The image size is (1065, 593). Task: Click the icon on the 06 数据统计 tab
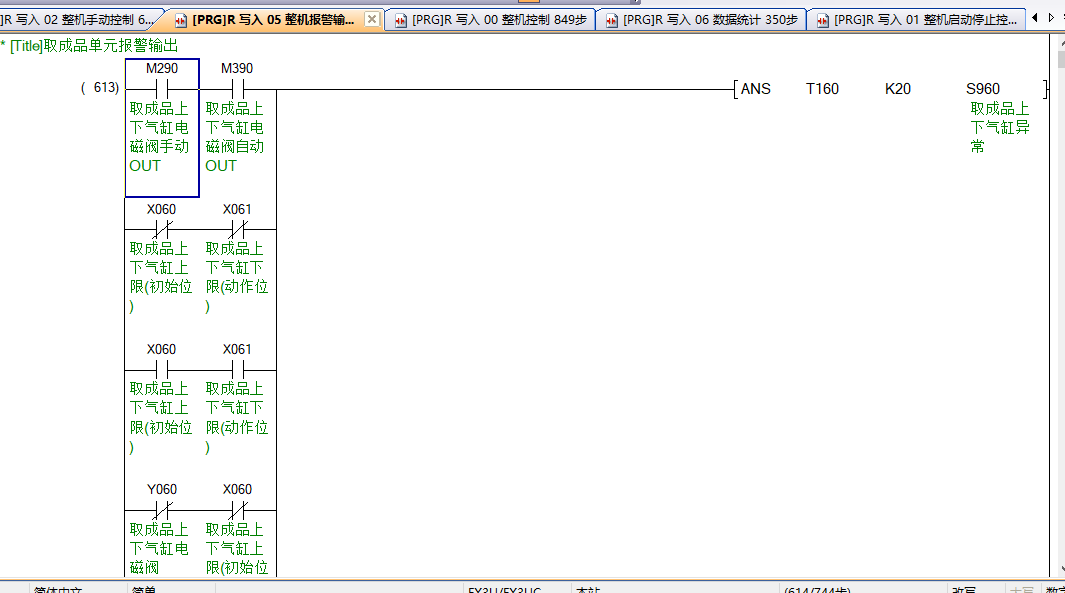[612, 20]
